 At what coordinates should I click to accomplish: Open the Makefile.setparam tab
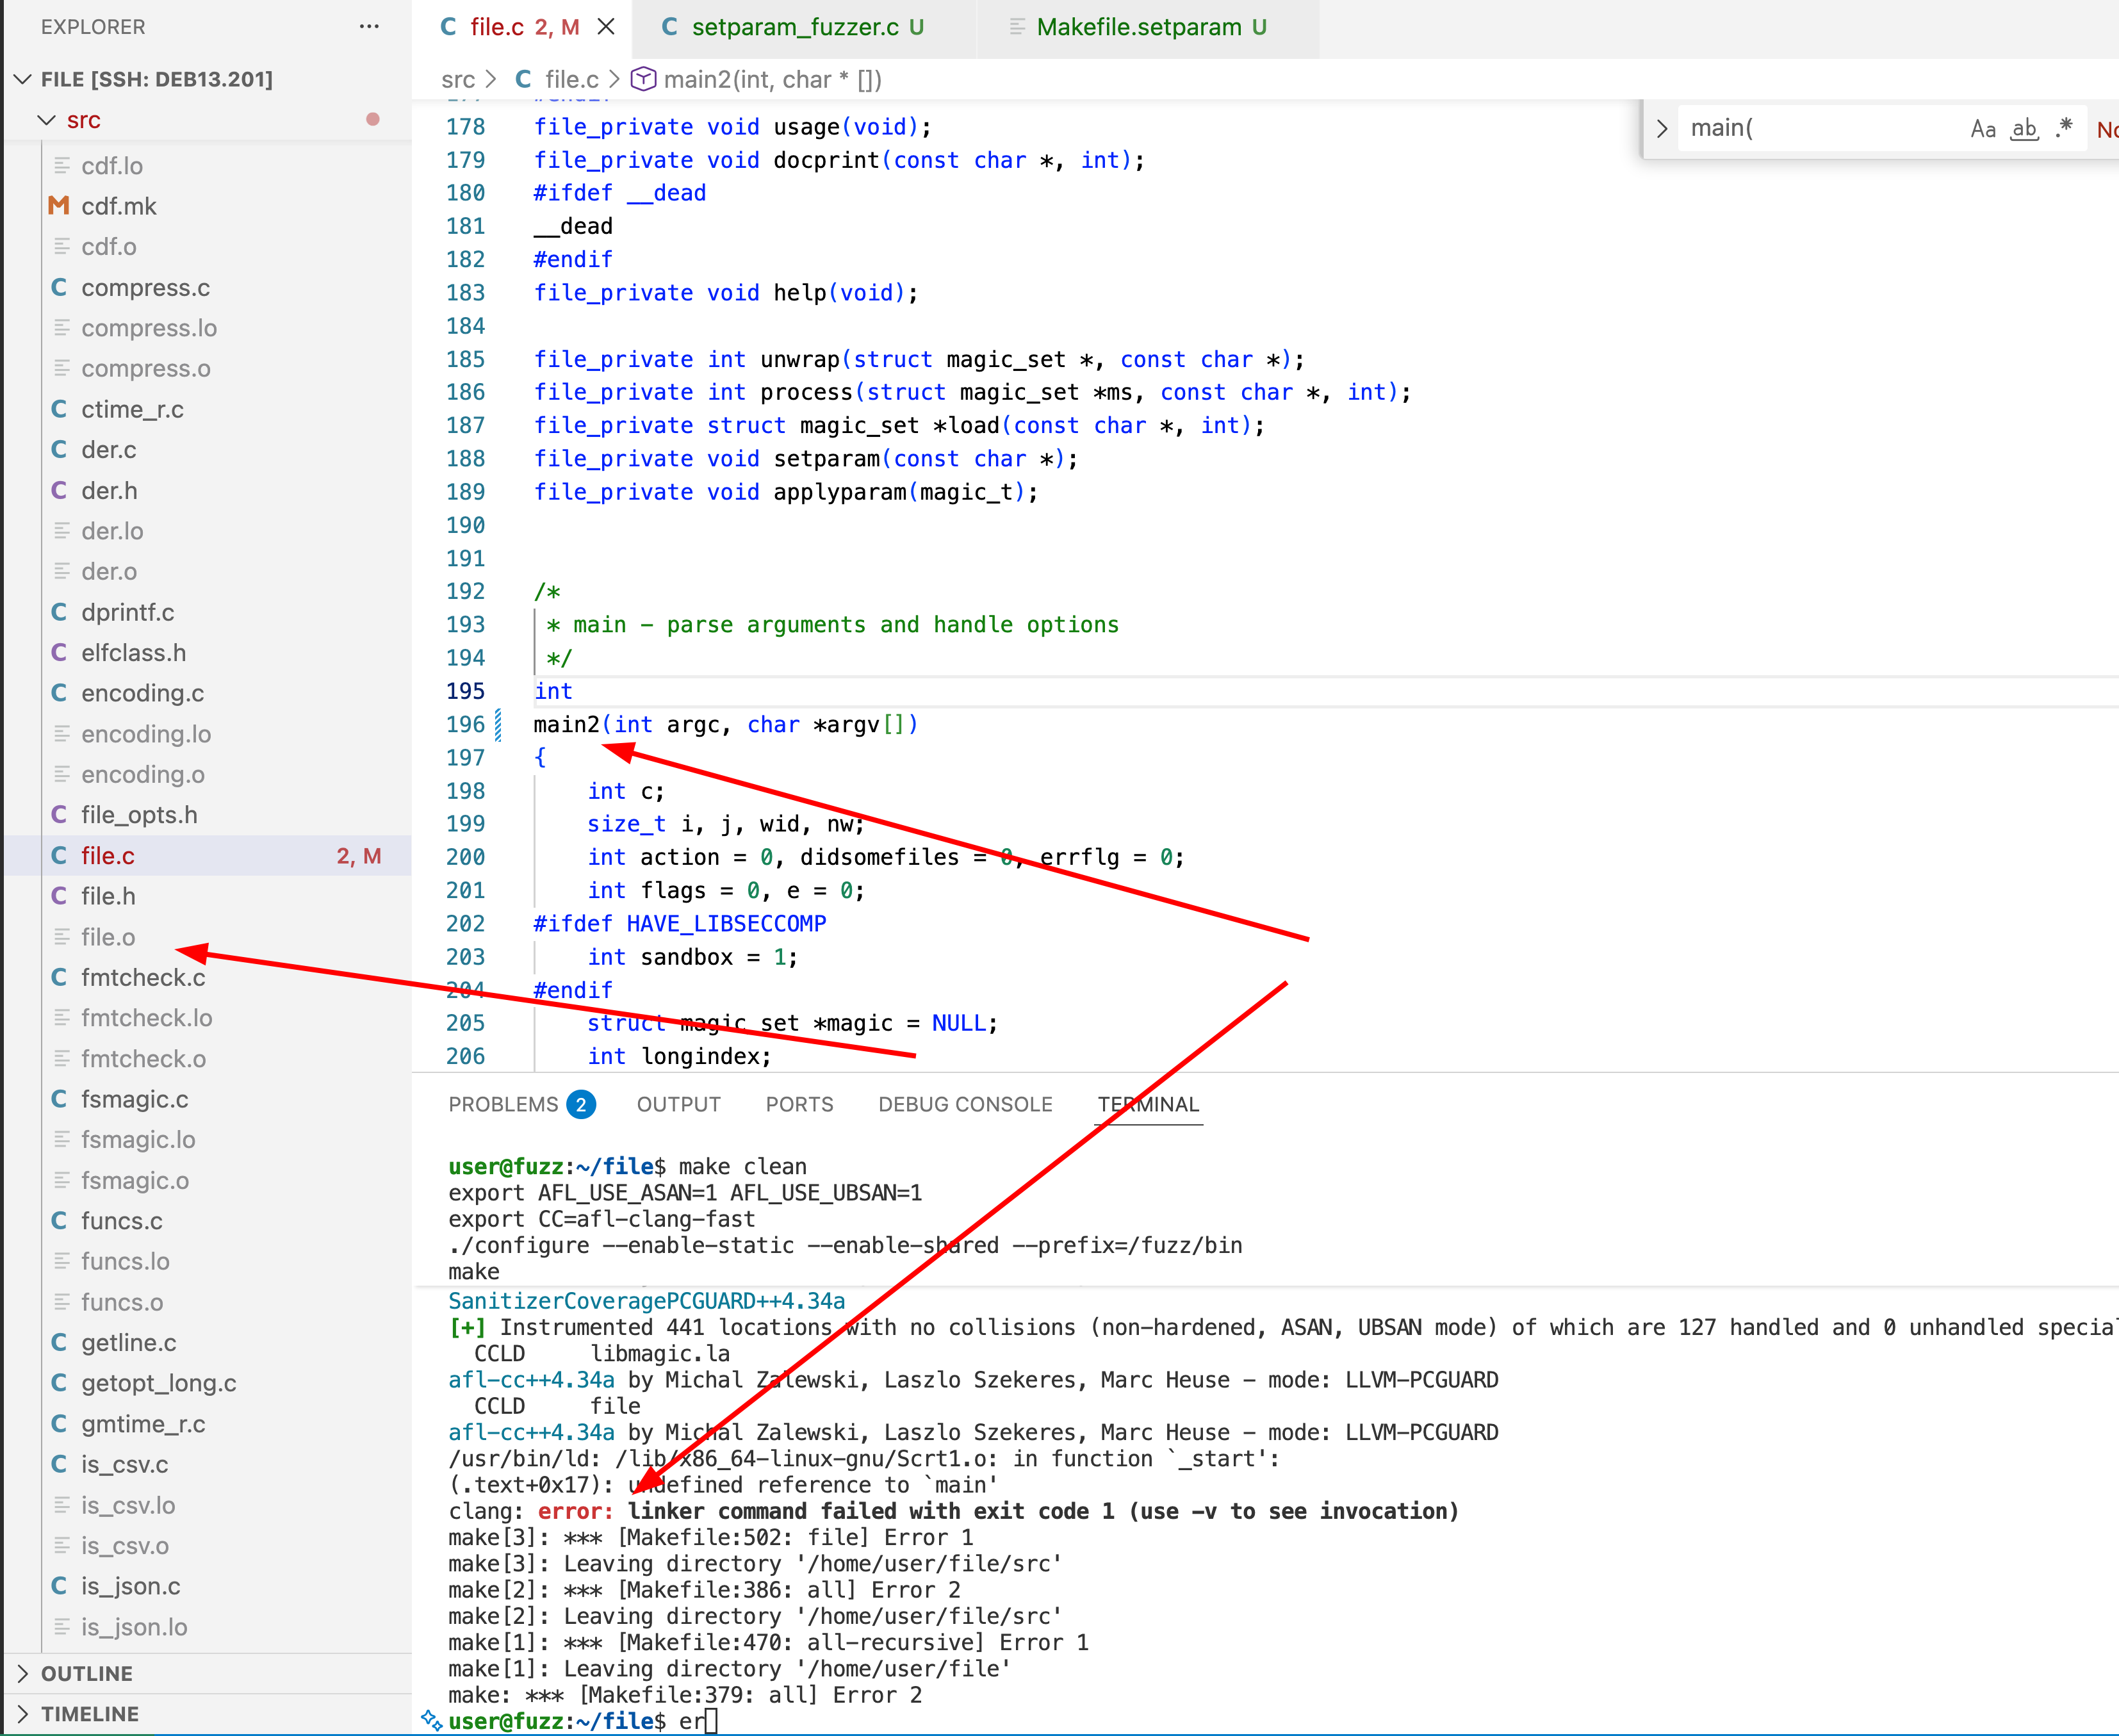click(1138, 27)
